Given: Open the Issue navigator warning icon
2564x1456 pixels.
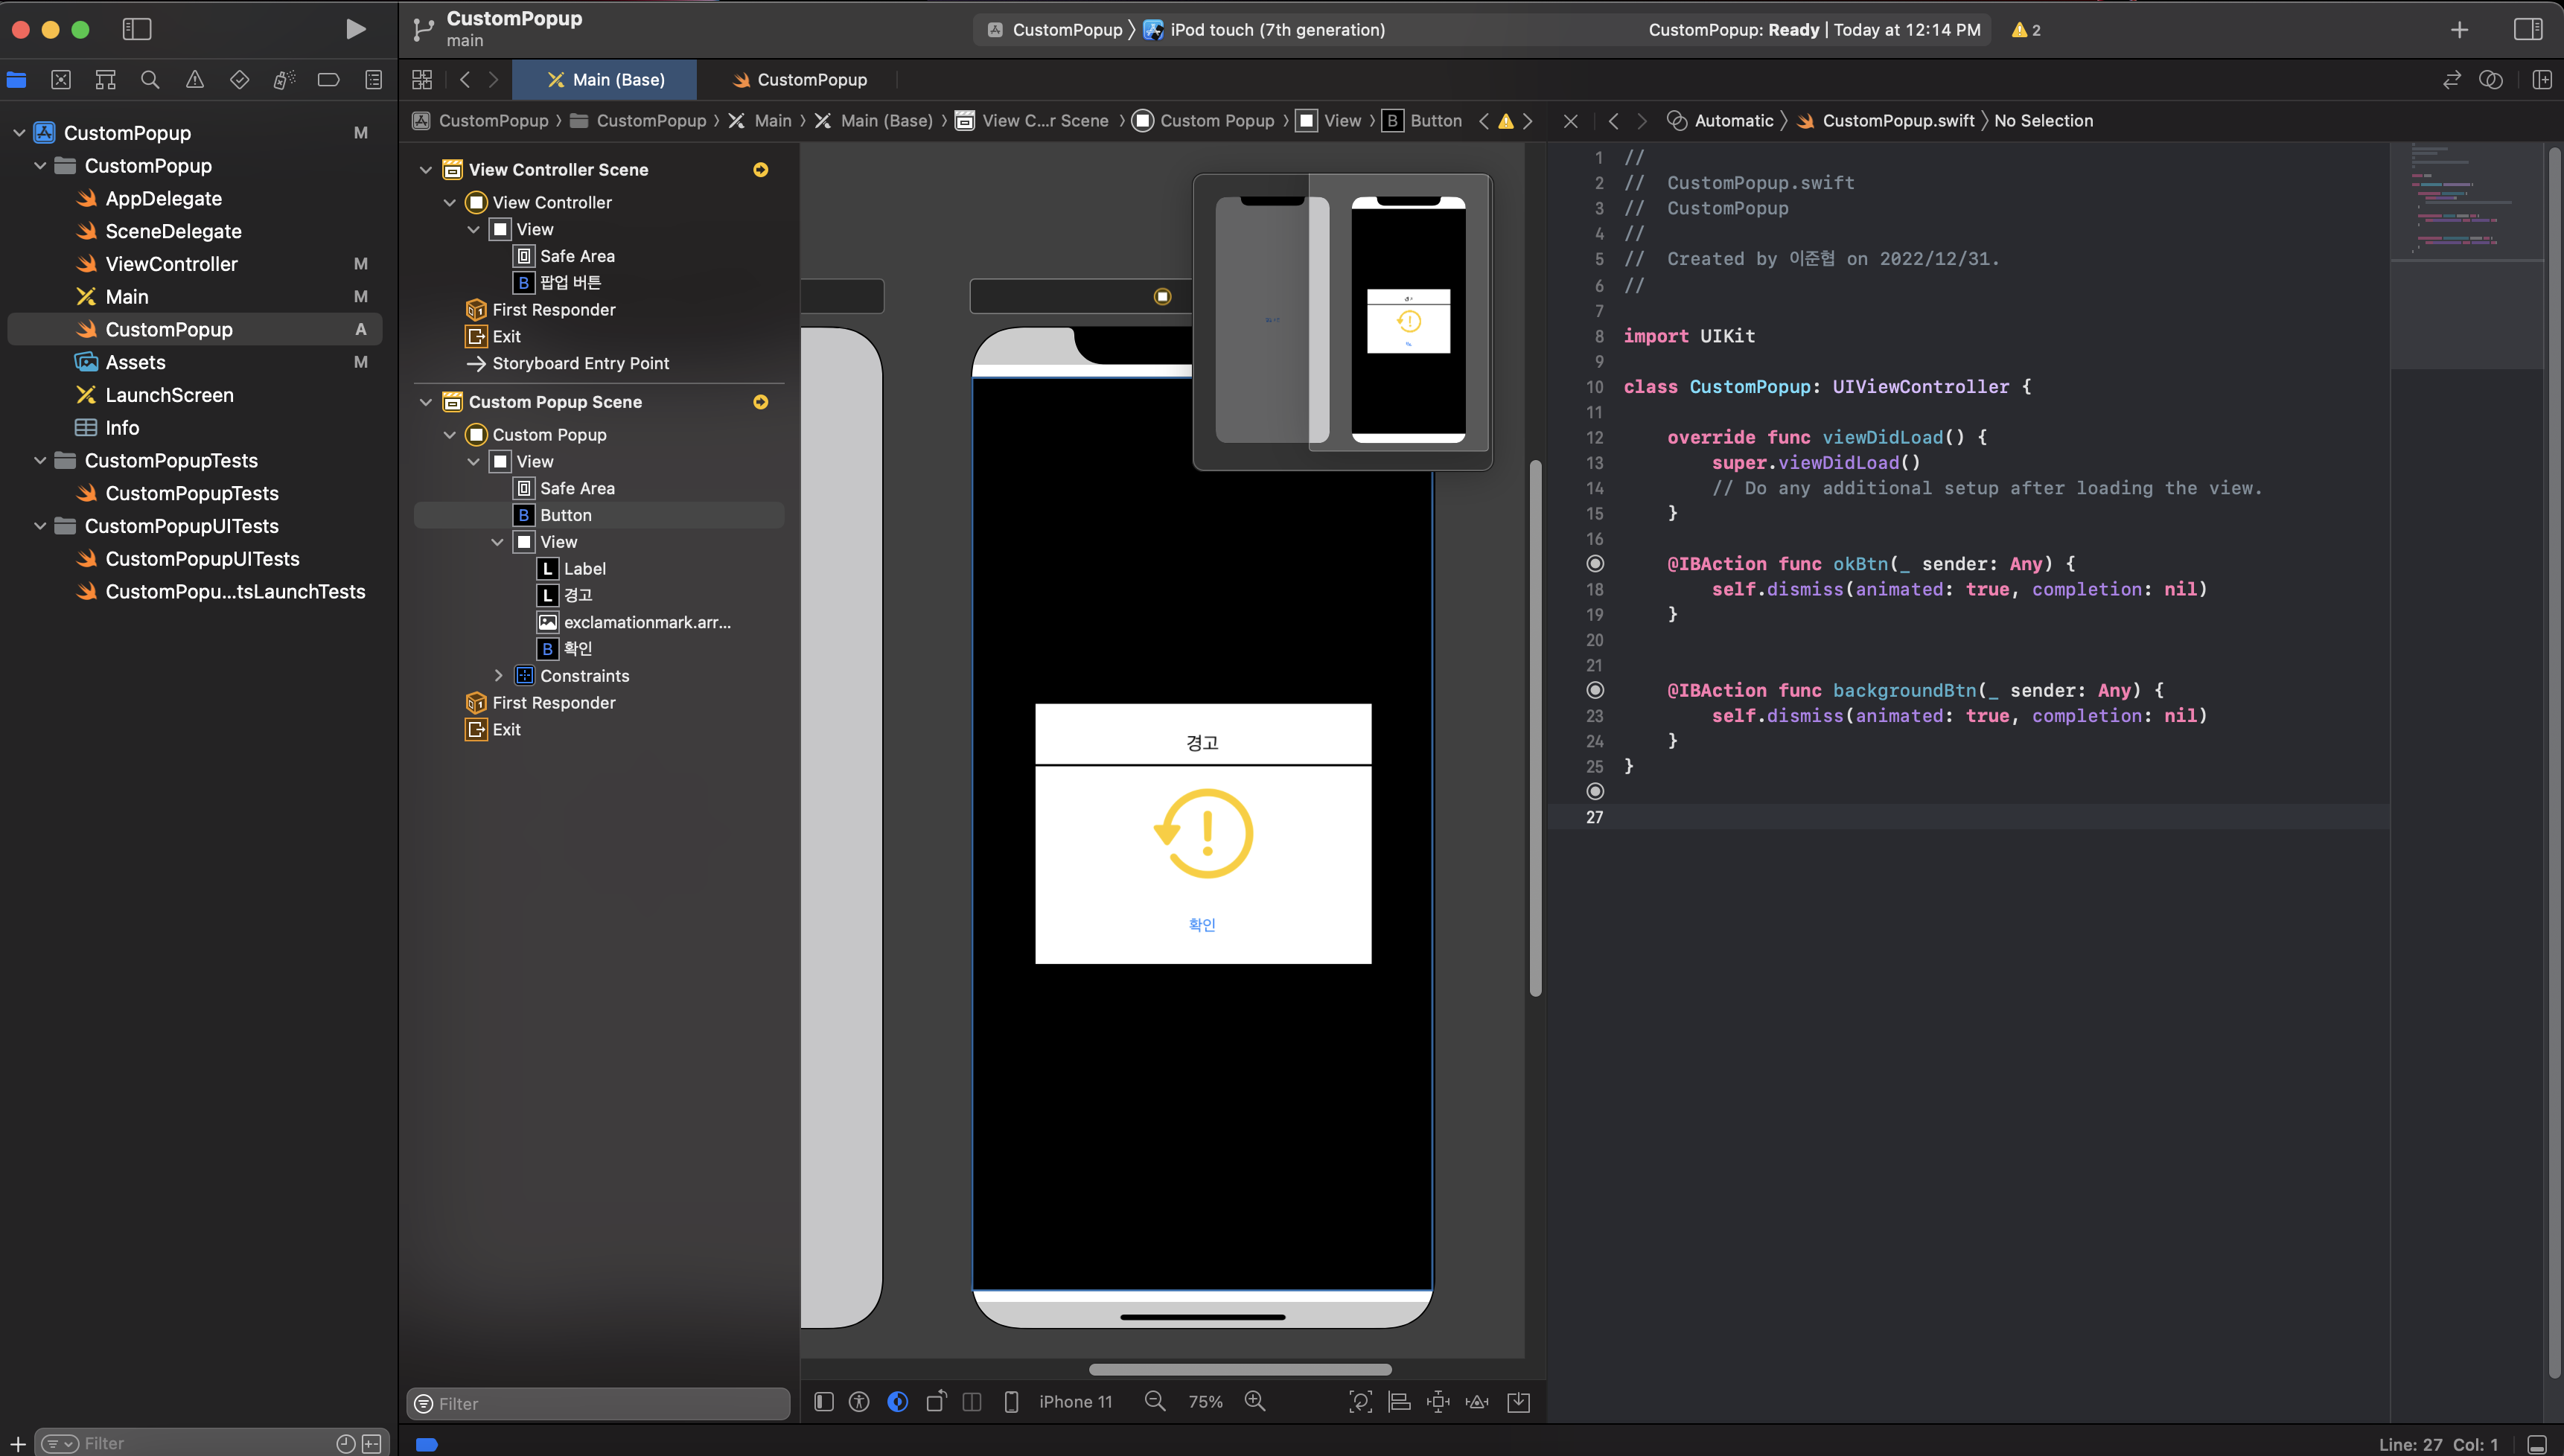Looking at the screenshot, I should [x=195, y=80].
